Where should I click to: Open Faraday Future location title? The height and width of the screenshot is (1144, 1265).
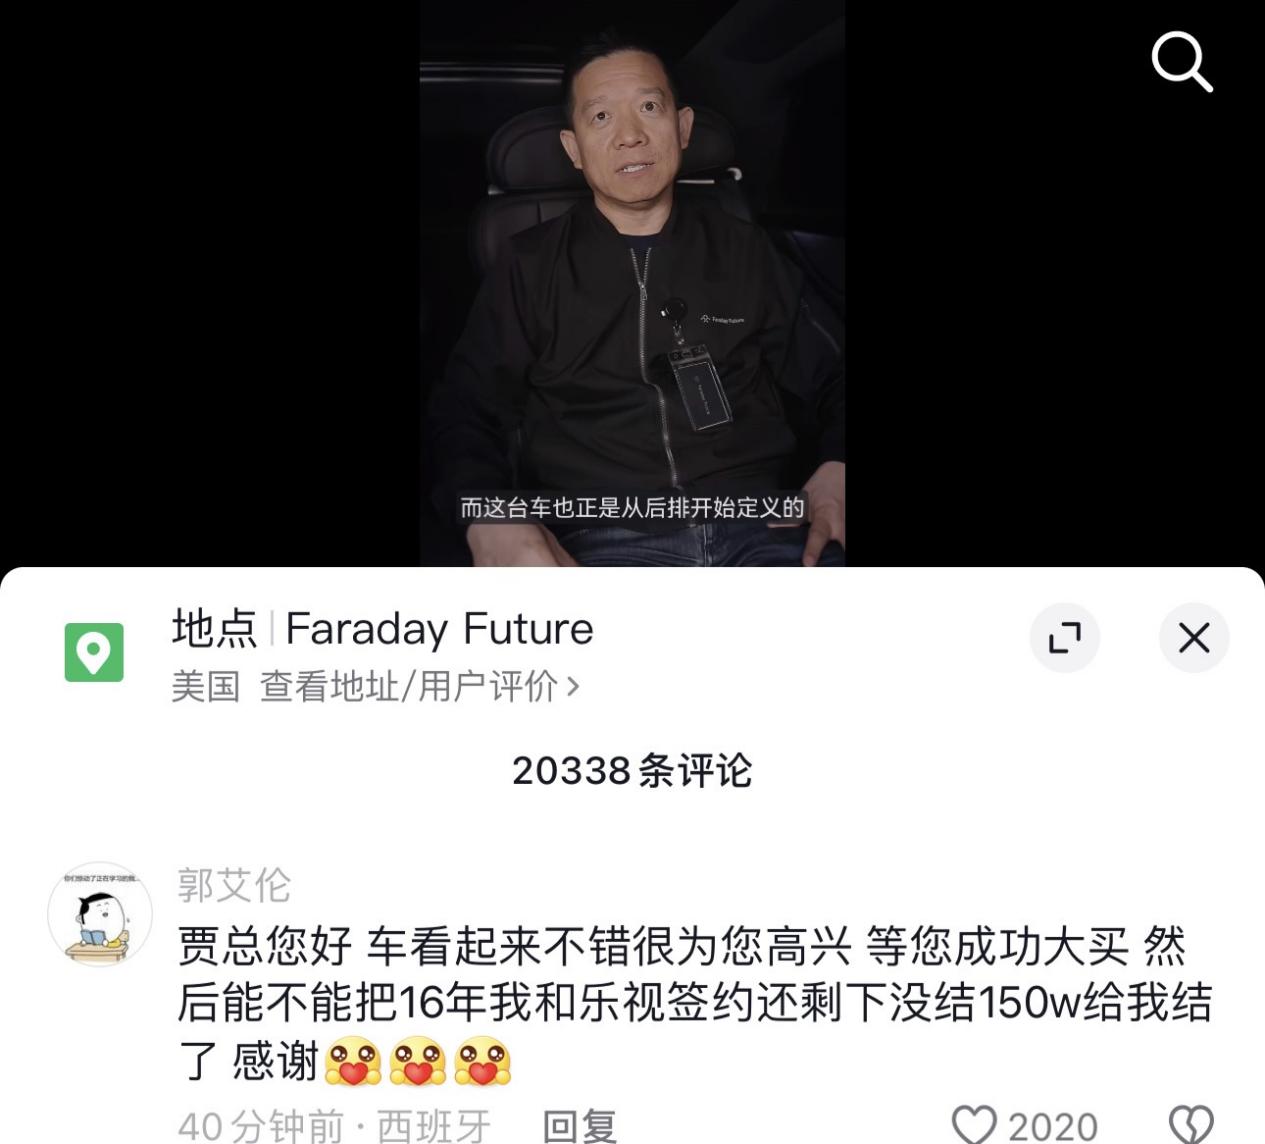point(439,629)
